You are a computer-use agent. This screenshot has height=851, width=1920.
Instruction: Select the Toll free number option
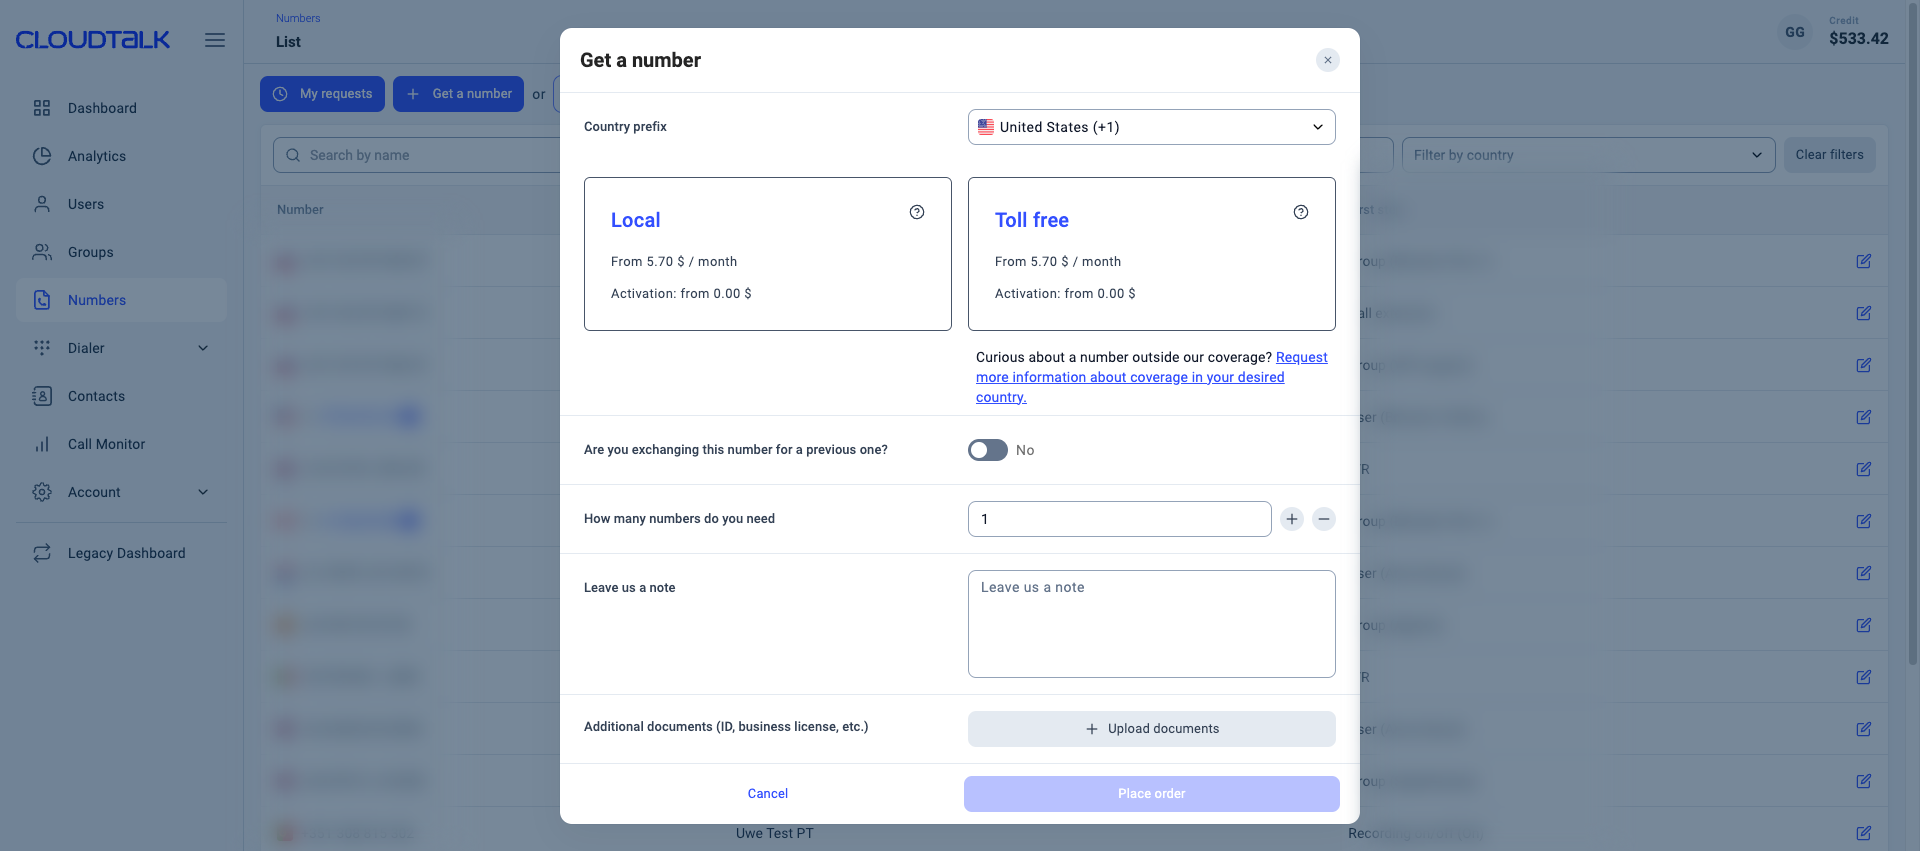click(x=1151, y=254)
